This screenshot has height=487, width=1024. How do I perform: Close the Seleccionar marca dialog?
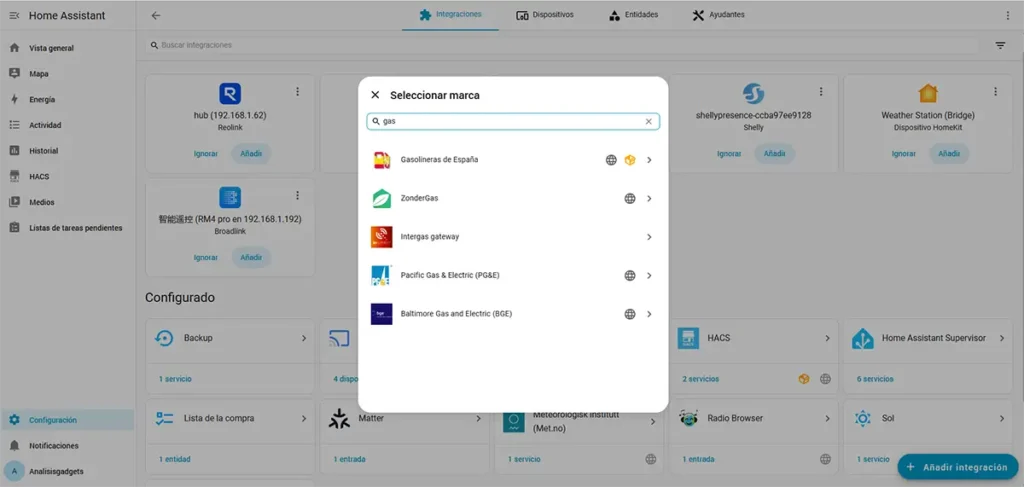pyautogui.click(x=375, y=95)
